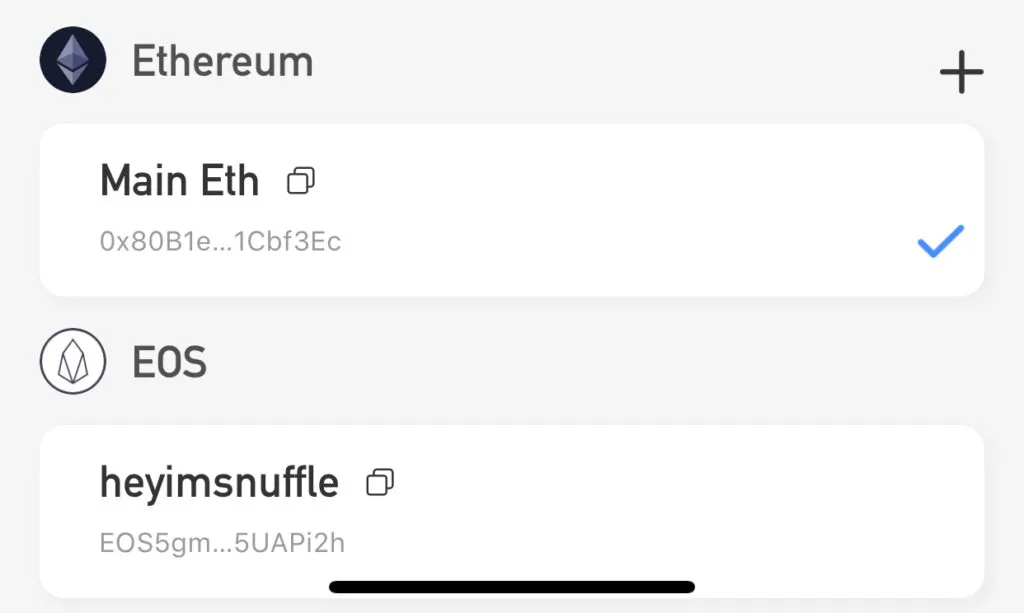The width and height of the screenshot is (1024, 613).
Task: Click the heyimsnuffle account name
Action: pos(219,483)
